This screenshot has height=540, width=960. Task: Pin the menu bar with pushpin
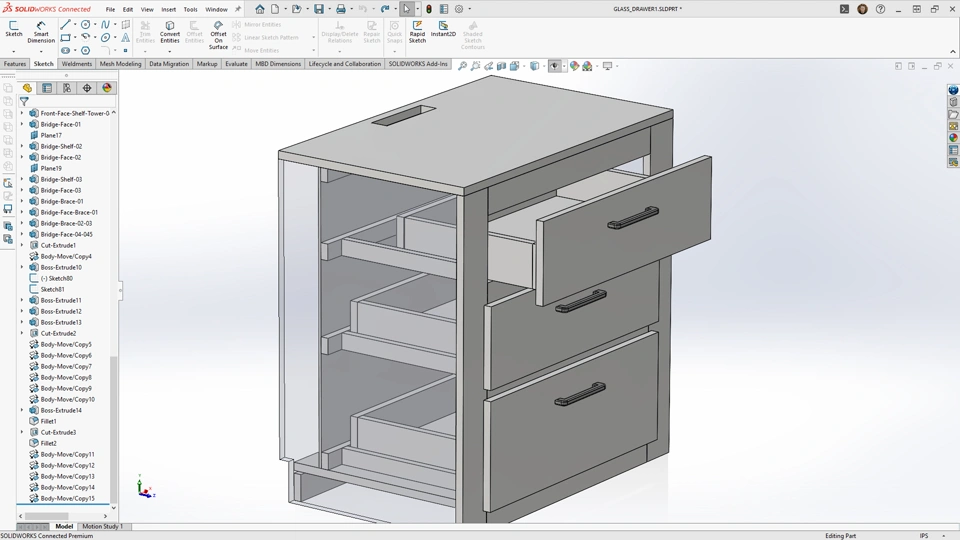coord(238,9)
